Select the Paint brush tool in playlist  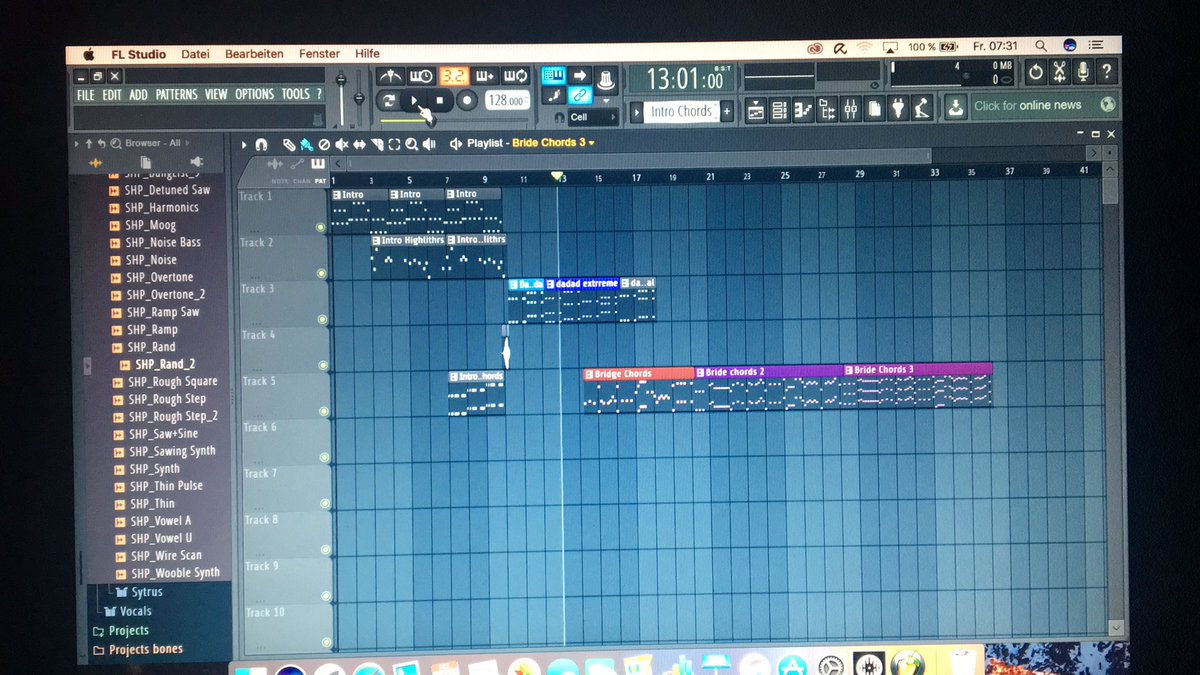tap(307, 145)
